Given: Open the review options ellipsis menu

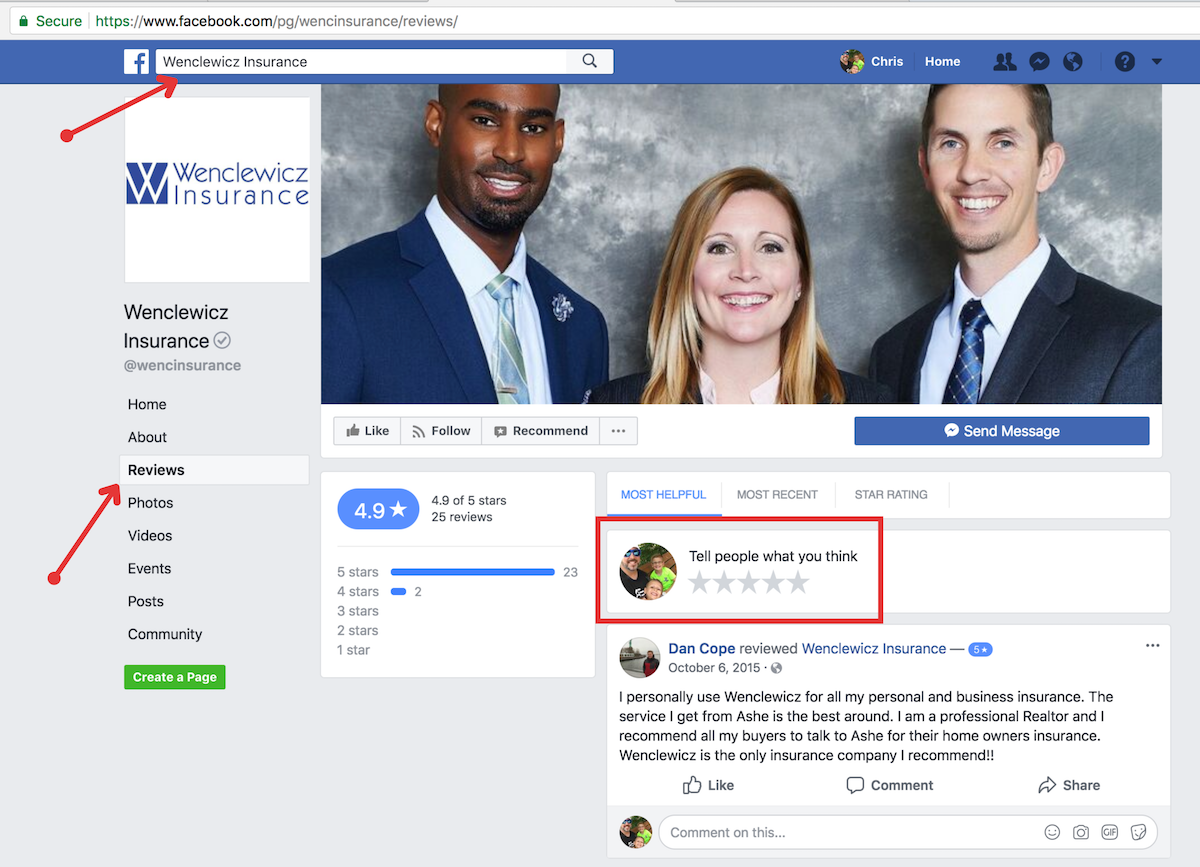Looking at the screenshot, I should 1152,645.
